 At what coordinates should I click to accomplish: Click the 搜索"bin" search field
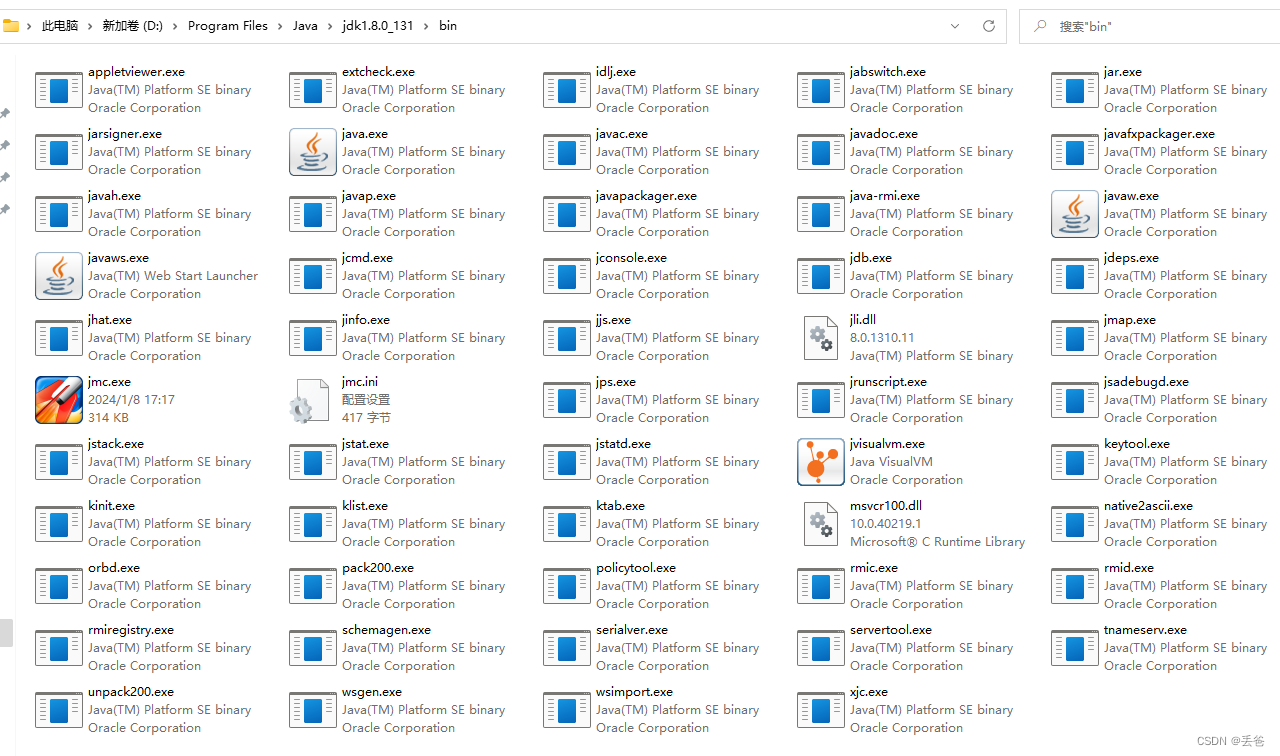pyautogui.click(x=1149, y=26)
